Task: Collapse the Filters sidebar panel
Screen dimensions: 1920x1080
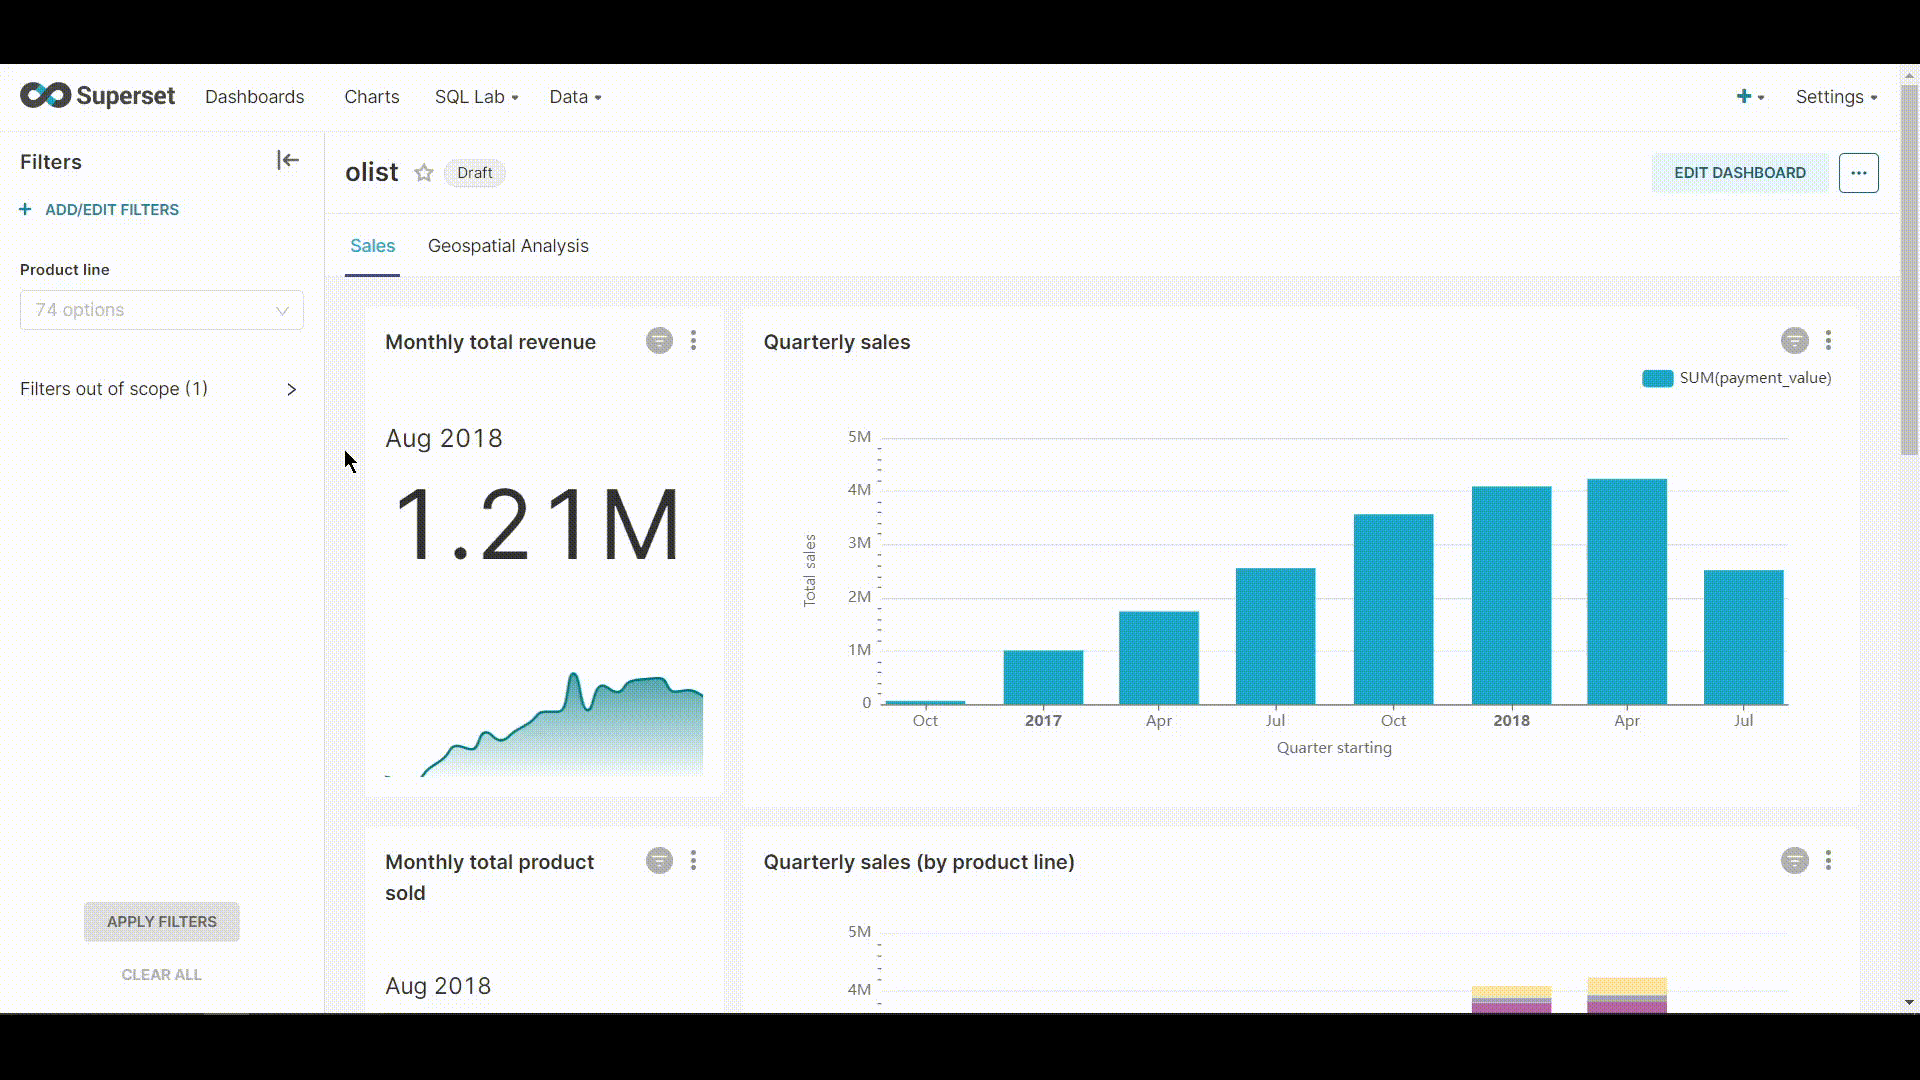Action: [x=288, y=160]
